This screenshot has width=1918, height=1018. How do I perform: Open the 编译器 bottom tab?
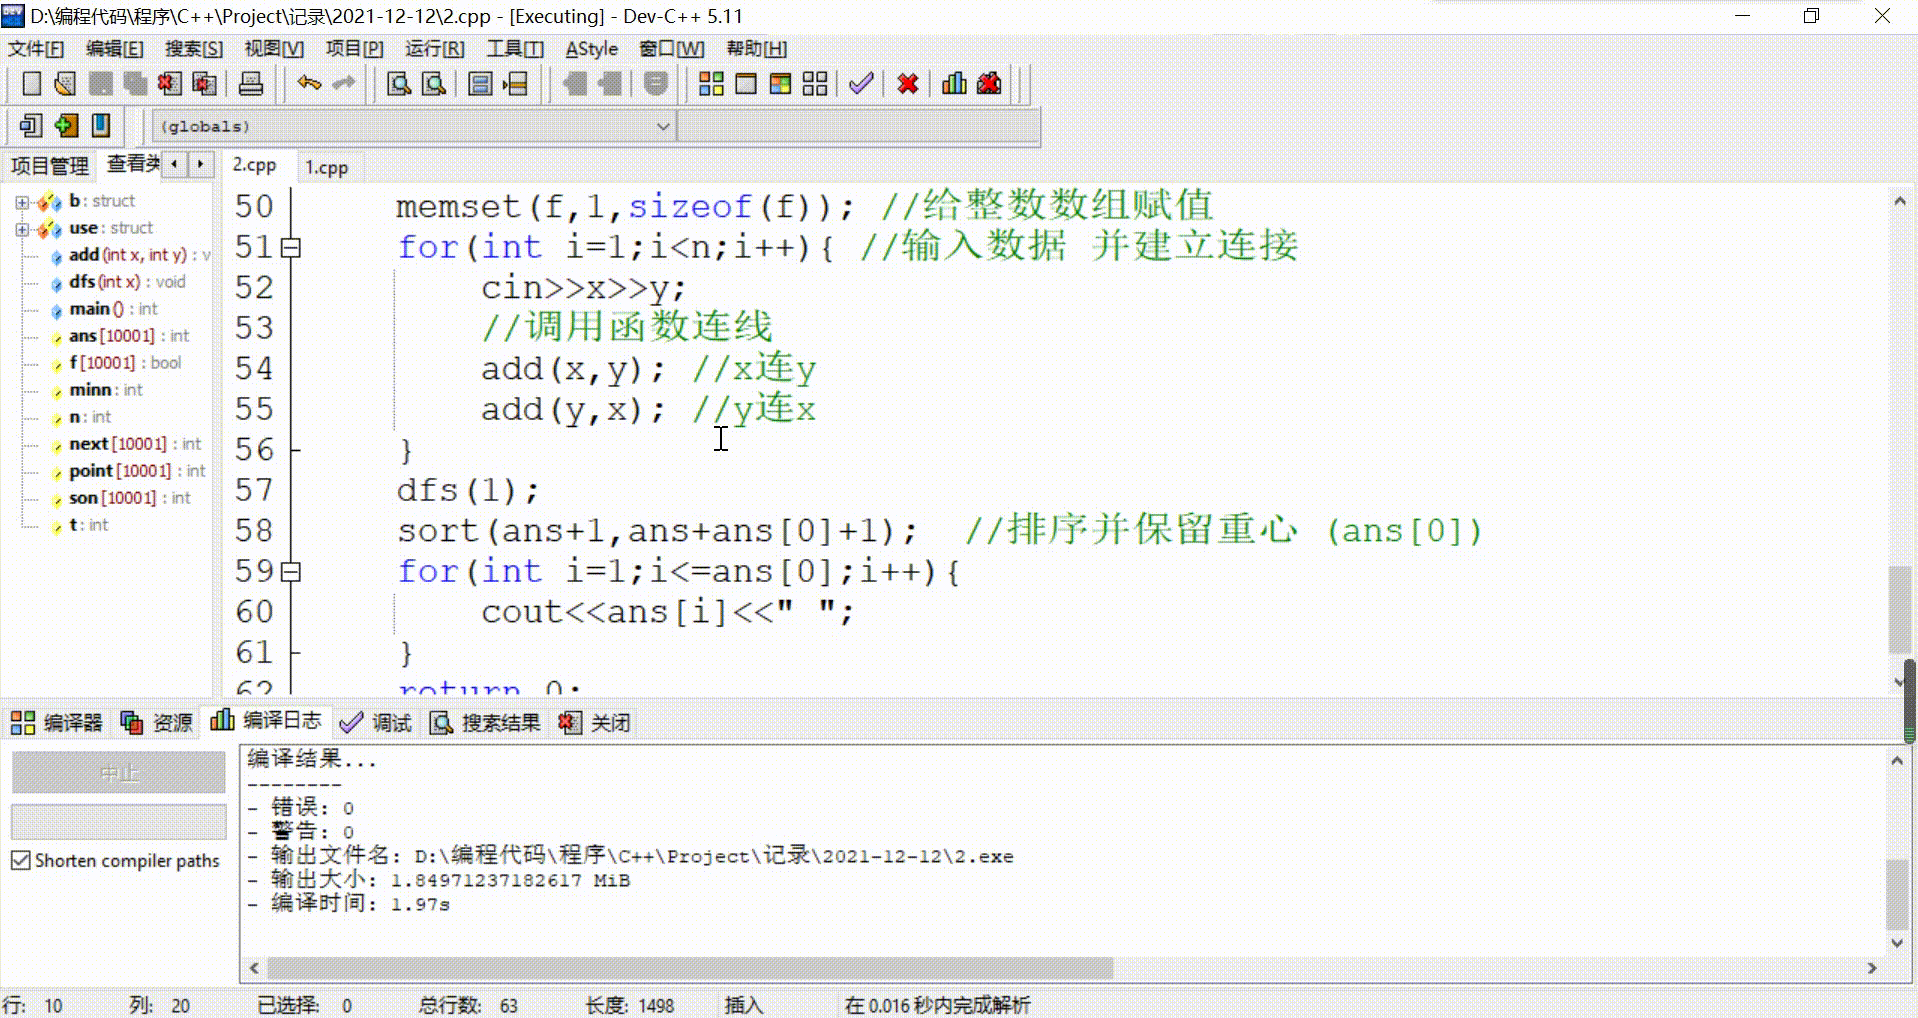coord(57,723)
